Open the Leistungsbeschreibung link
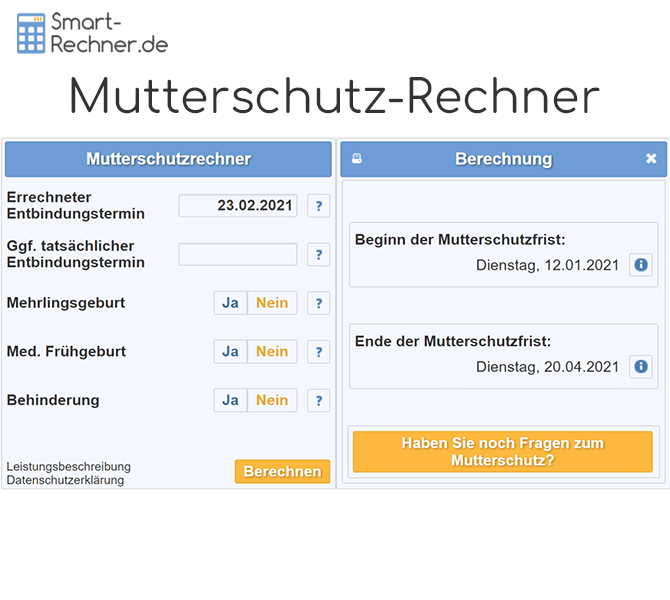Viewport: 670px width, 600px height. [68, 467]
